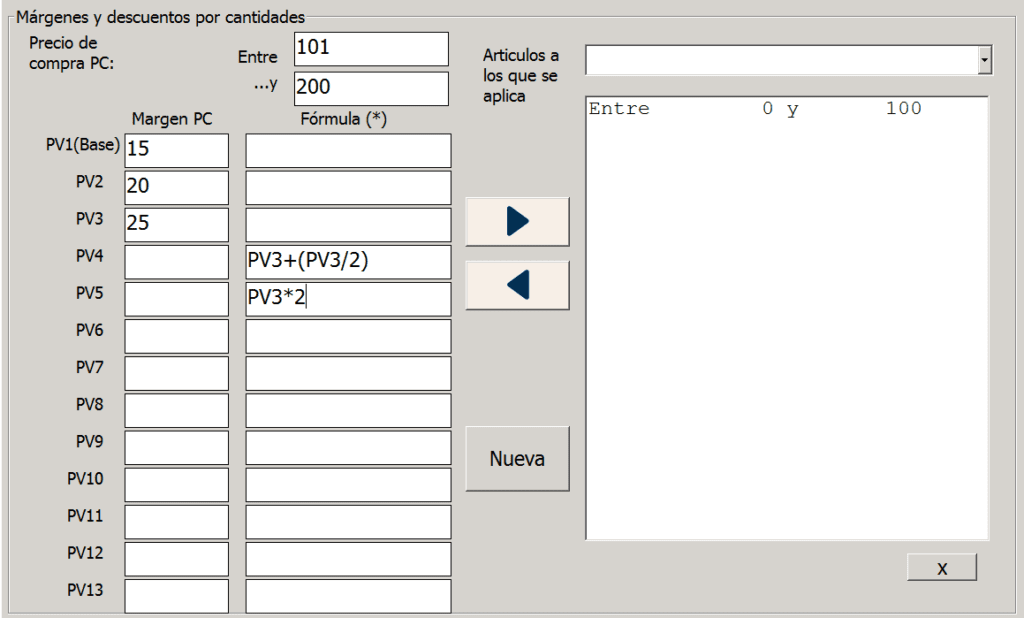Click the PV8 formula input box
Image resolution: width=1024 pixels, height=618 pixels.
[x=348, y=410]
